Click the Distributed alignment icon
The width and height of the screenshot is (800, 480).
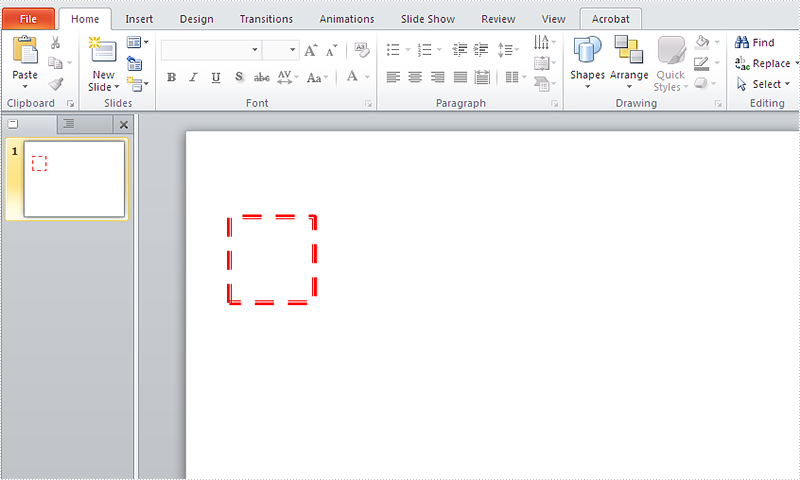coord(482,77)
